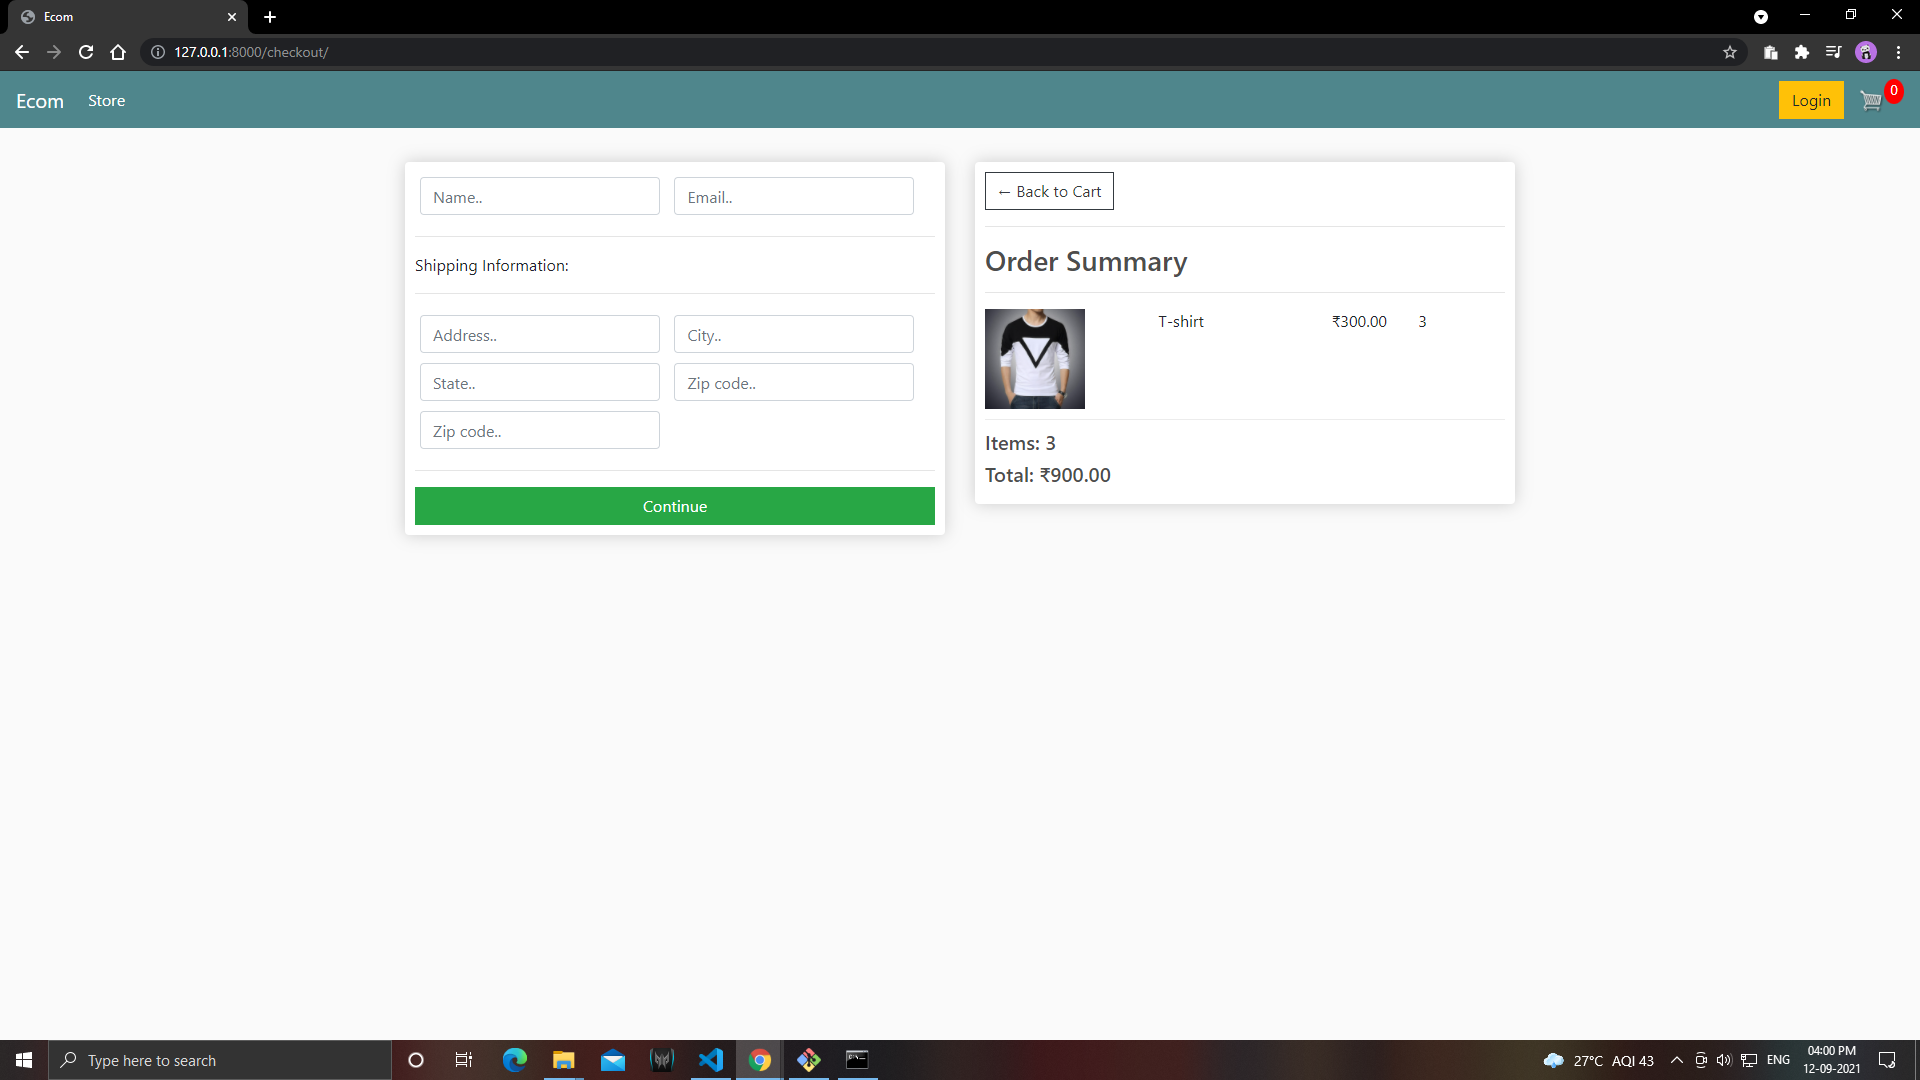Expand hidden icons in system tray
Image resolution: width=1920 pixels, height=1080 pixels.
click(1678, 1060)
